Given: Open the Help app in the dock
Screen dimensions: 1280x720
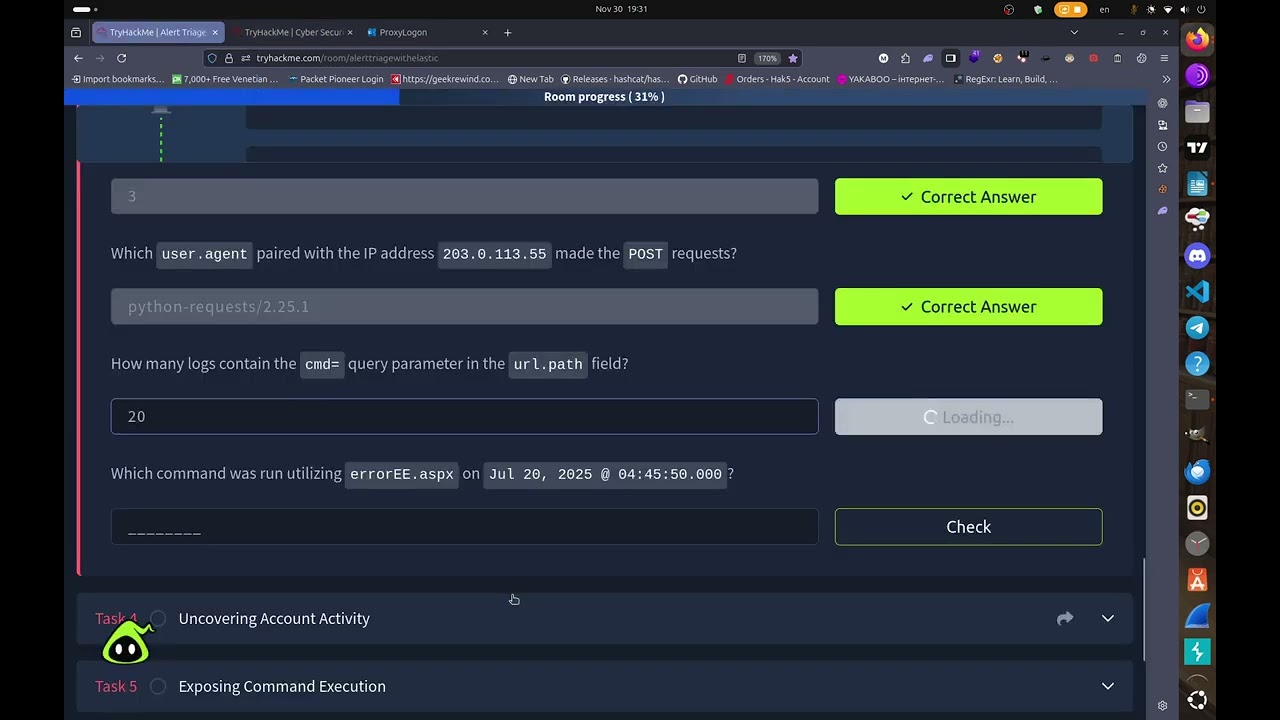Looking at the screenshot, I should [x=1197, y=363].
